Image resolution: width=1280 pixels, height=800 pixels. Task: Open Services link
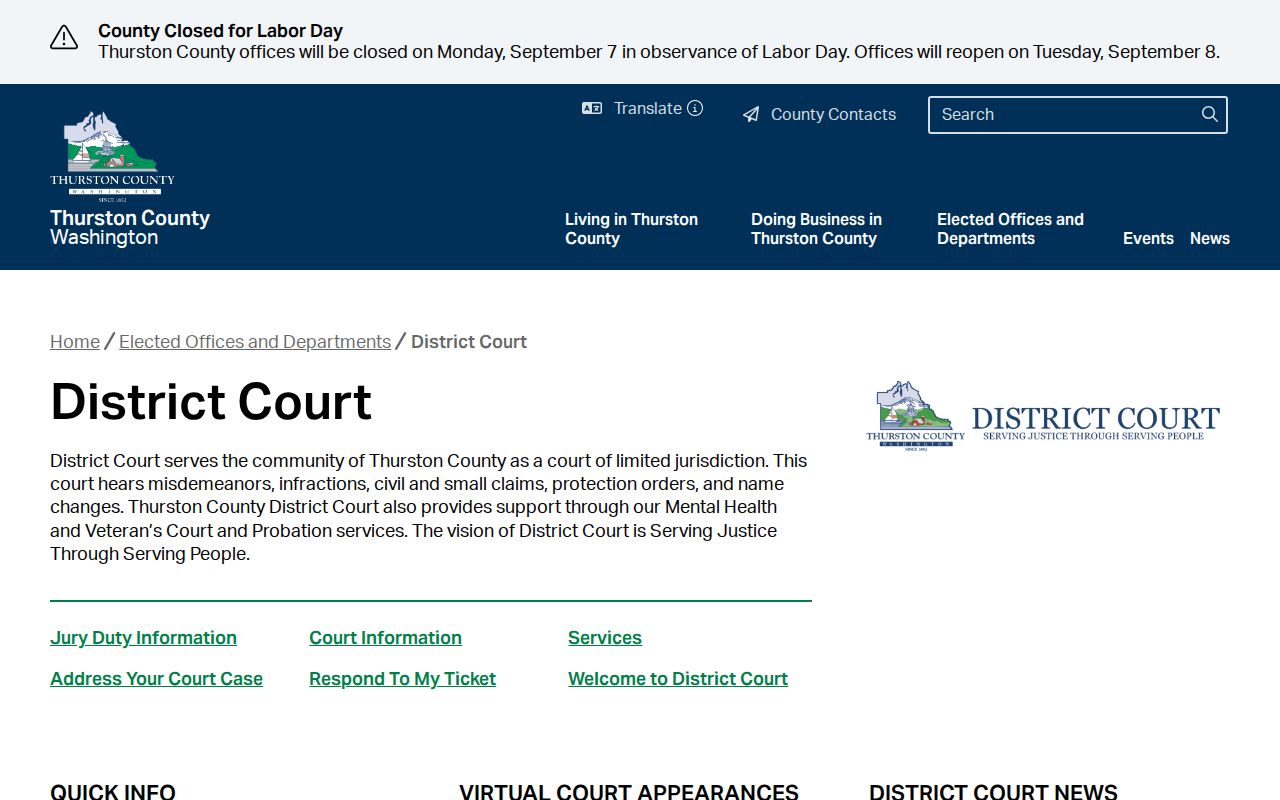coord(605,638)
